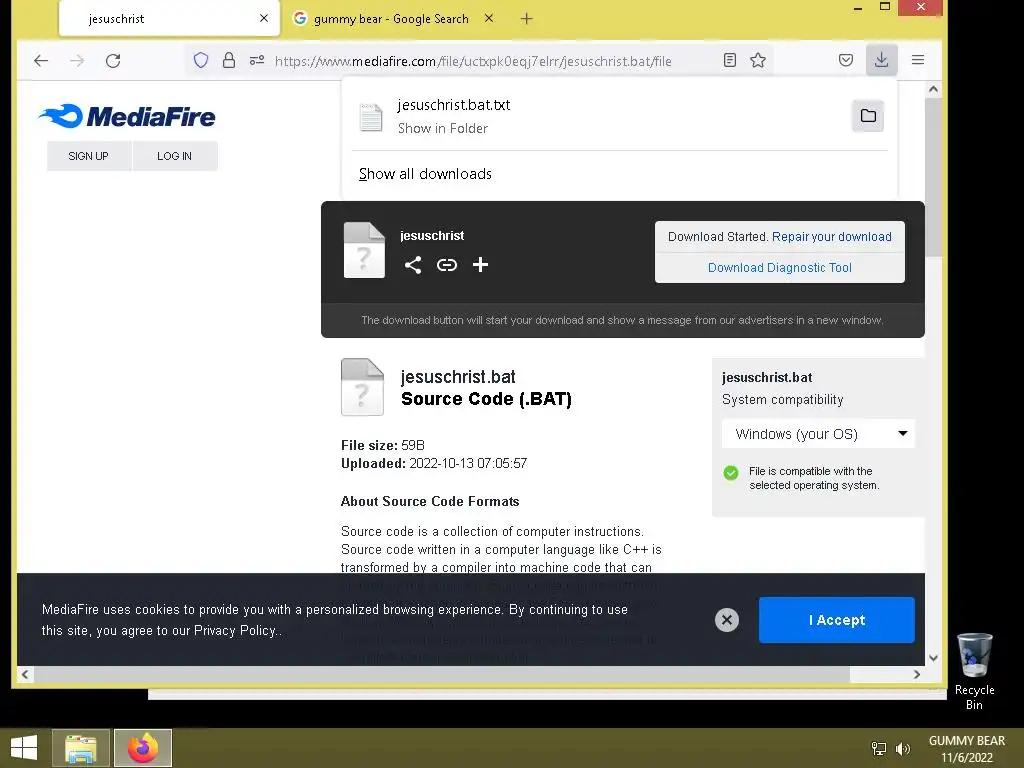Click SIGN UP on MediaFire
The image size is (1024, 768).
click(x=89, y=156)
